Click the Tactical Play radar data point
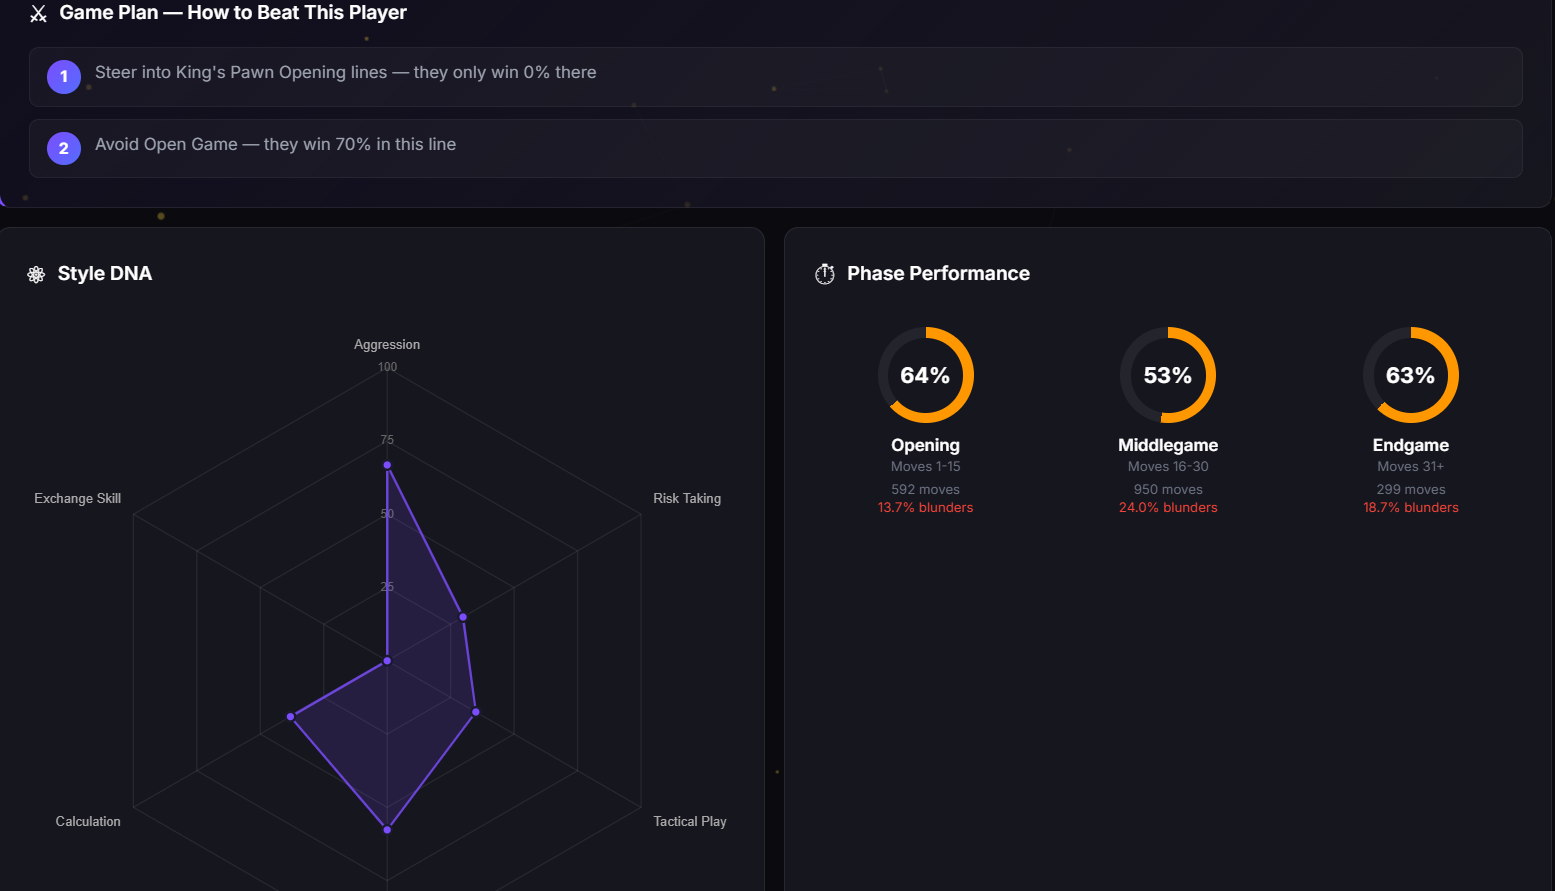1555x891 pixels. (x=476, y=712)
